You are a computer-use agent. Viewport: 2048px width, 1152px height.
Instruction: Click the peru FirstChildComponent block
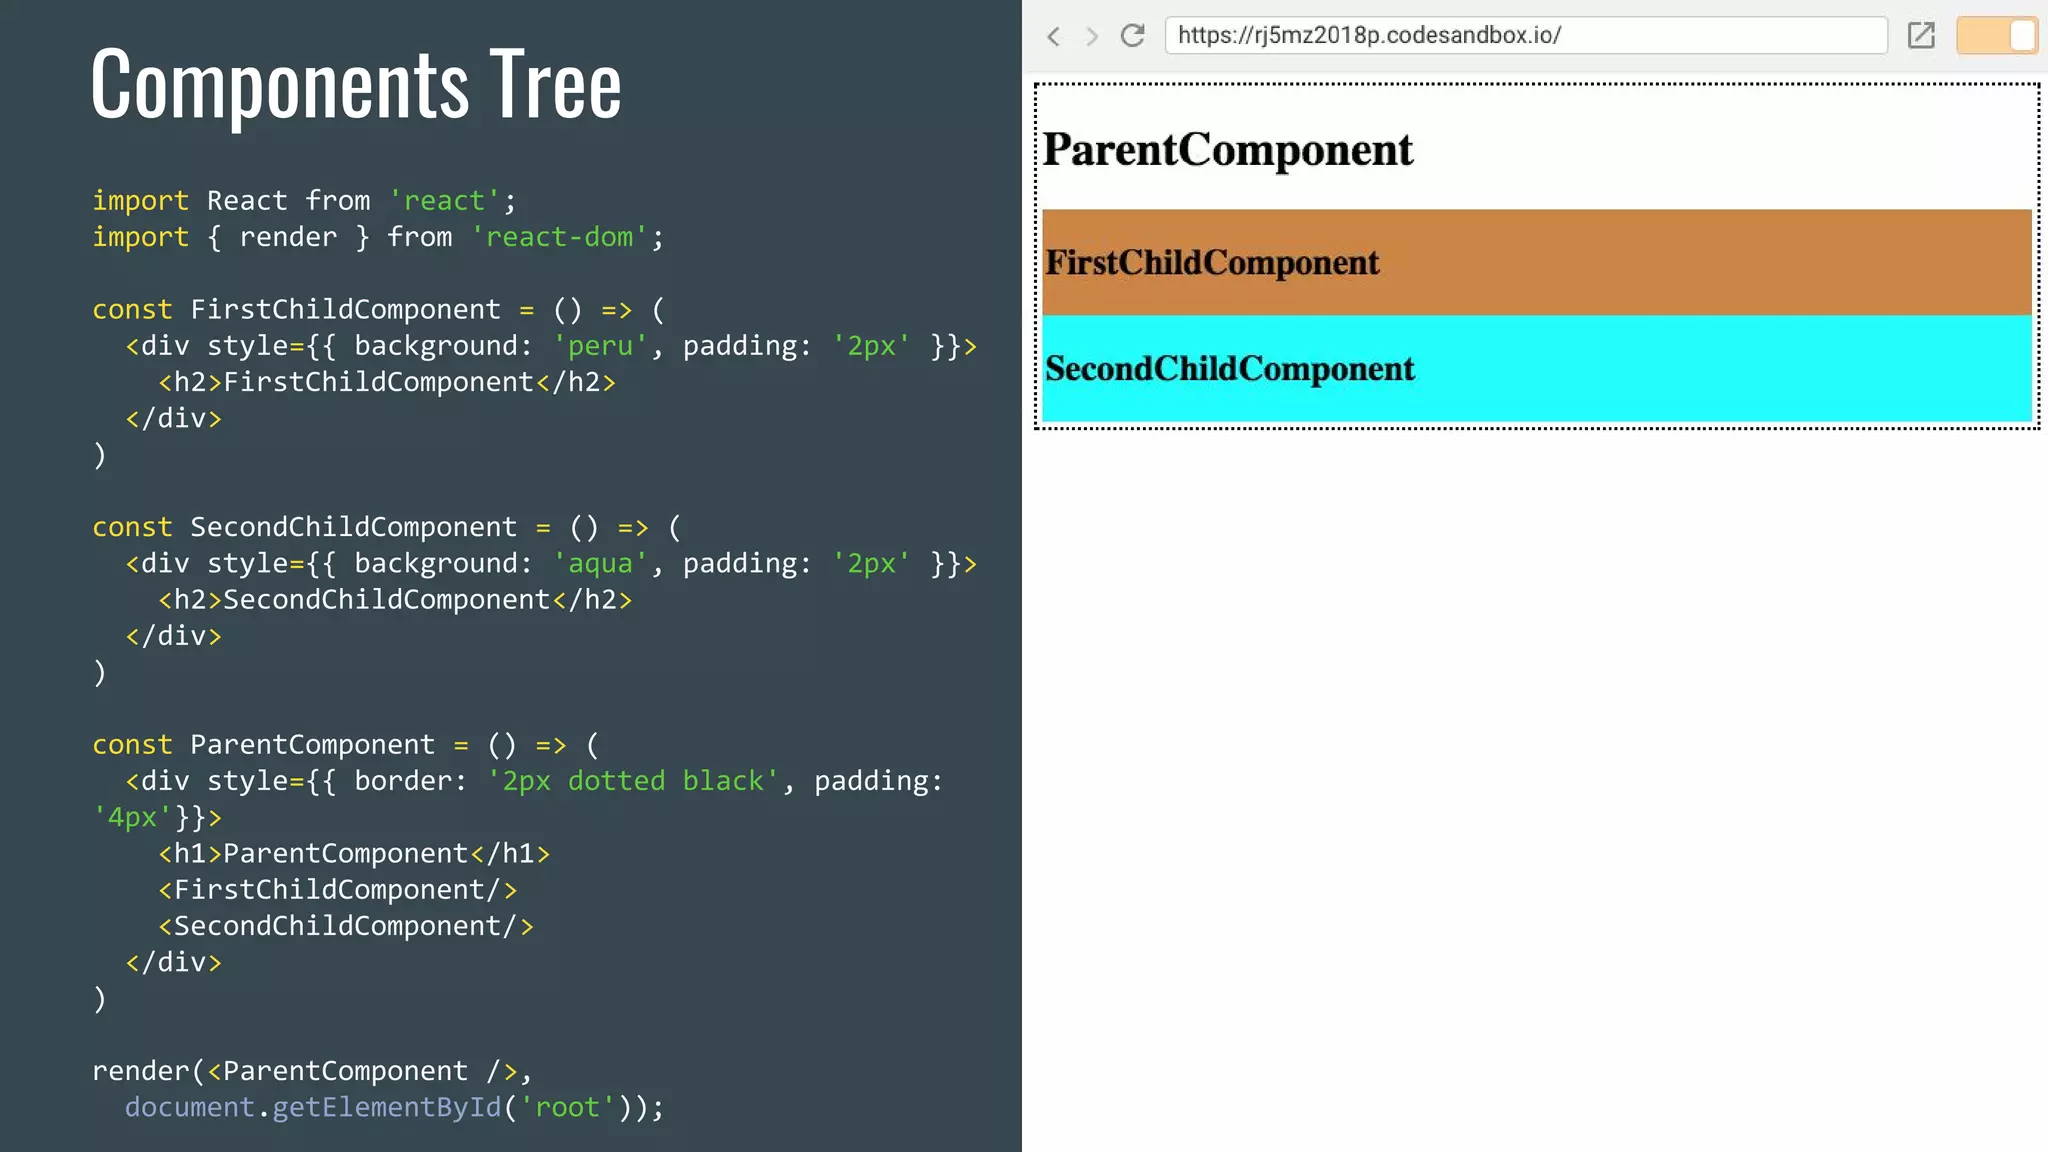click(1537, 262)
